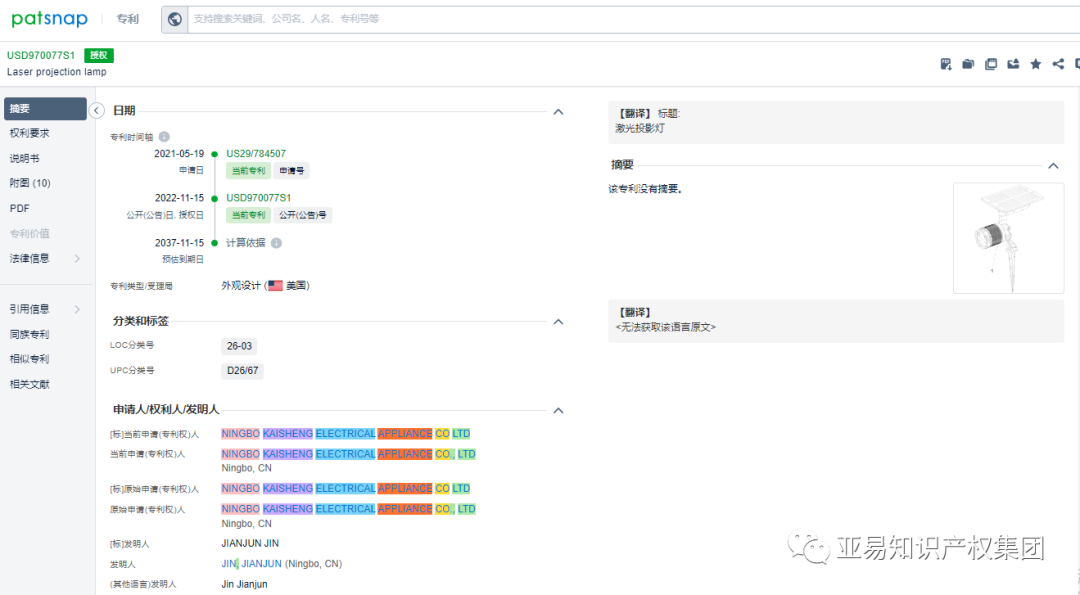Click info icon next to 专利时间轴
Screen dimensions: 1080x595
(164, 136)
